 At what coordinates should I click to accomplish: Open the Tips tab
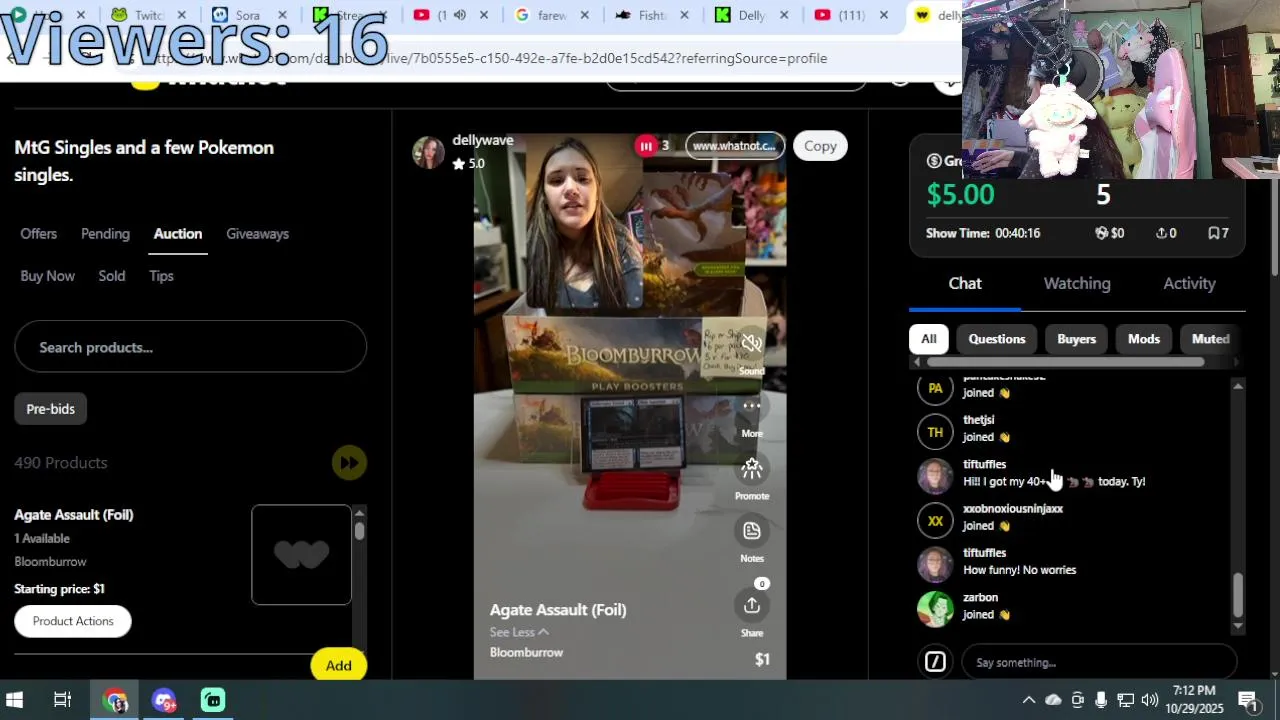pyautogui.click(x=161, y=276)
